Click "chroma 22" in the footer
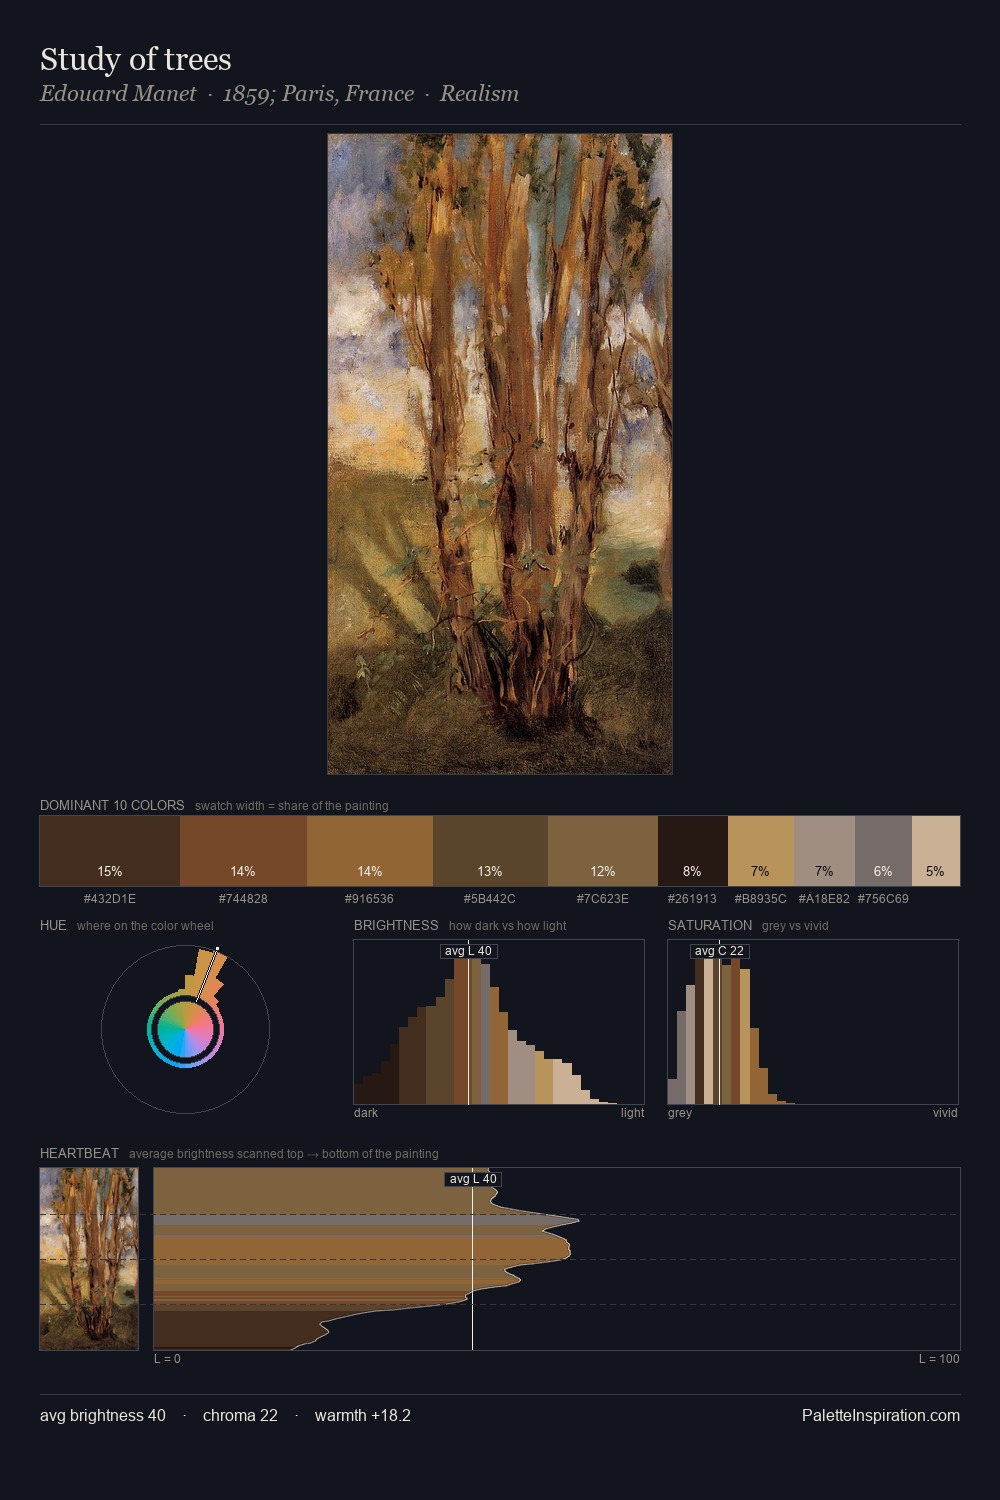The width and height of the screenshot is (1000, 1500). 240,1415
